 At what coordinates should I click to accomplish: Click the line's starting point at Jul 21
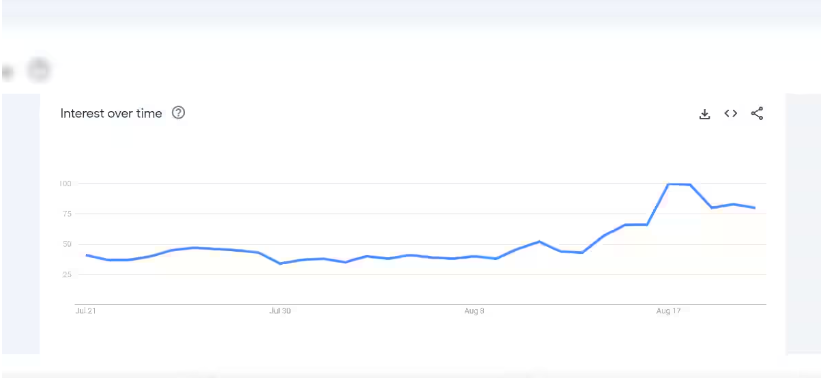pyautogui.click(x=86, y=255)
